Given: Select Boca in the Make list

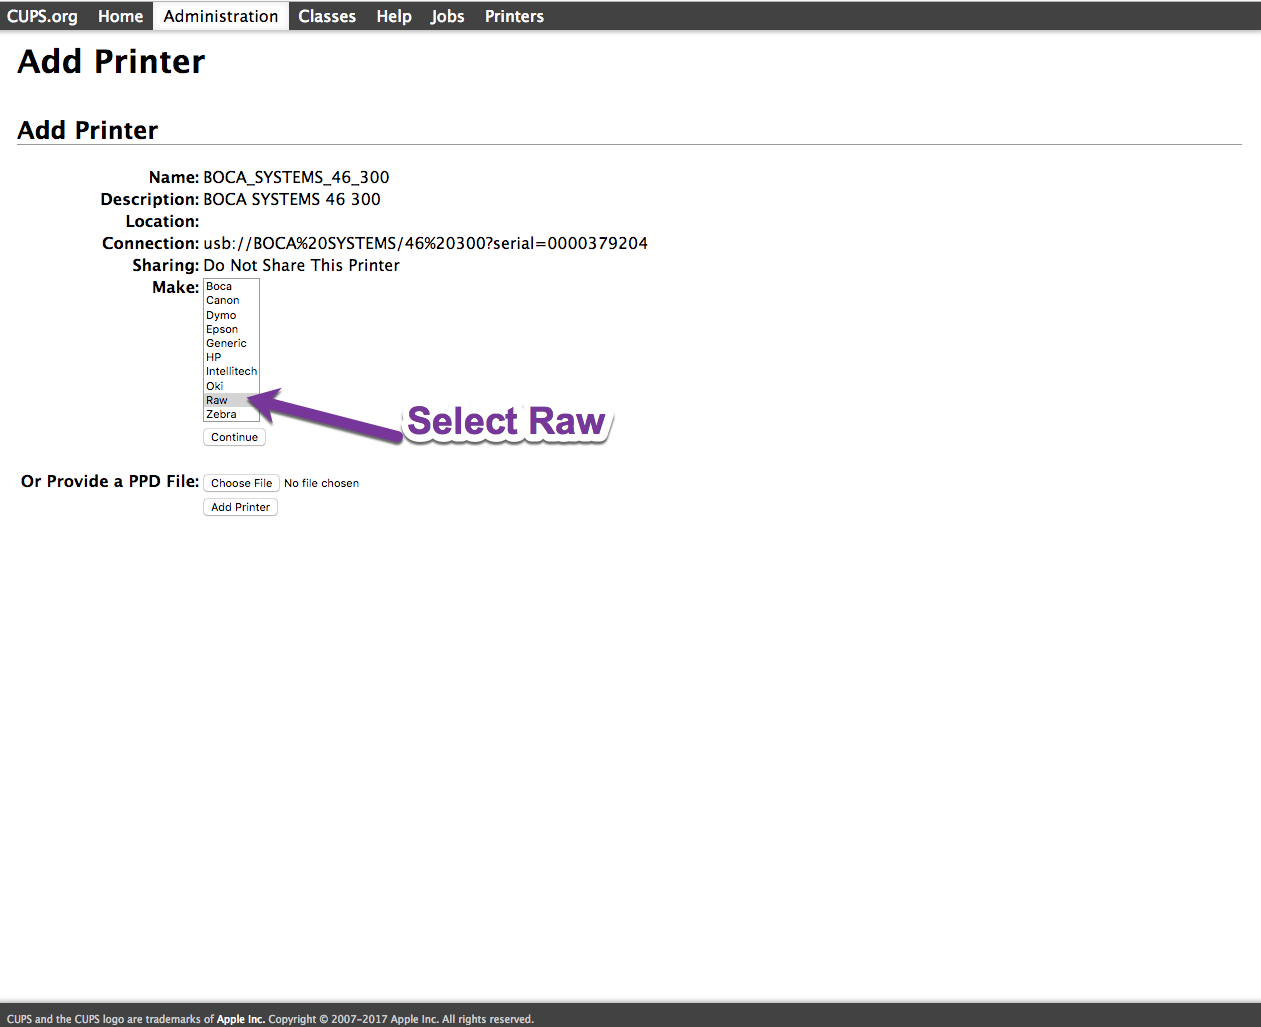Looking at the screenshot, I should [231, 286].
